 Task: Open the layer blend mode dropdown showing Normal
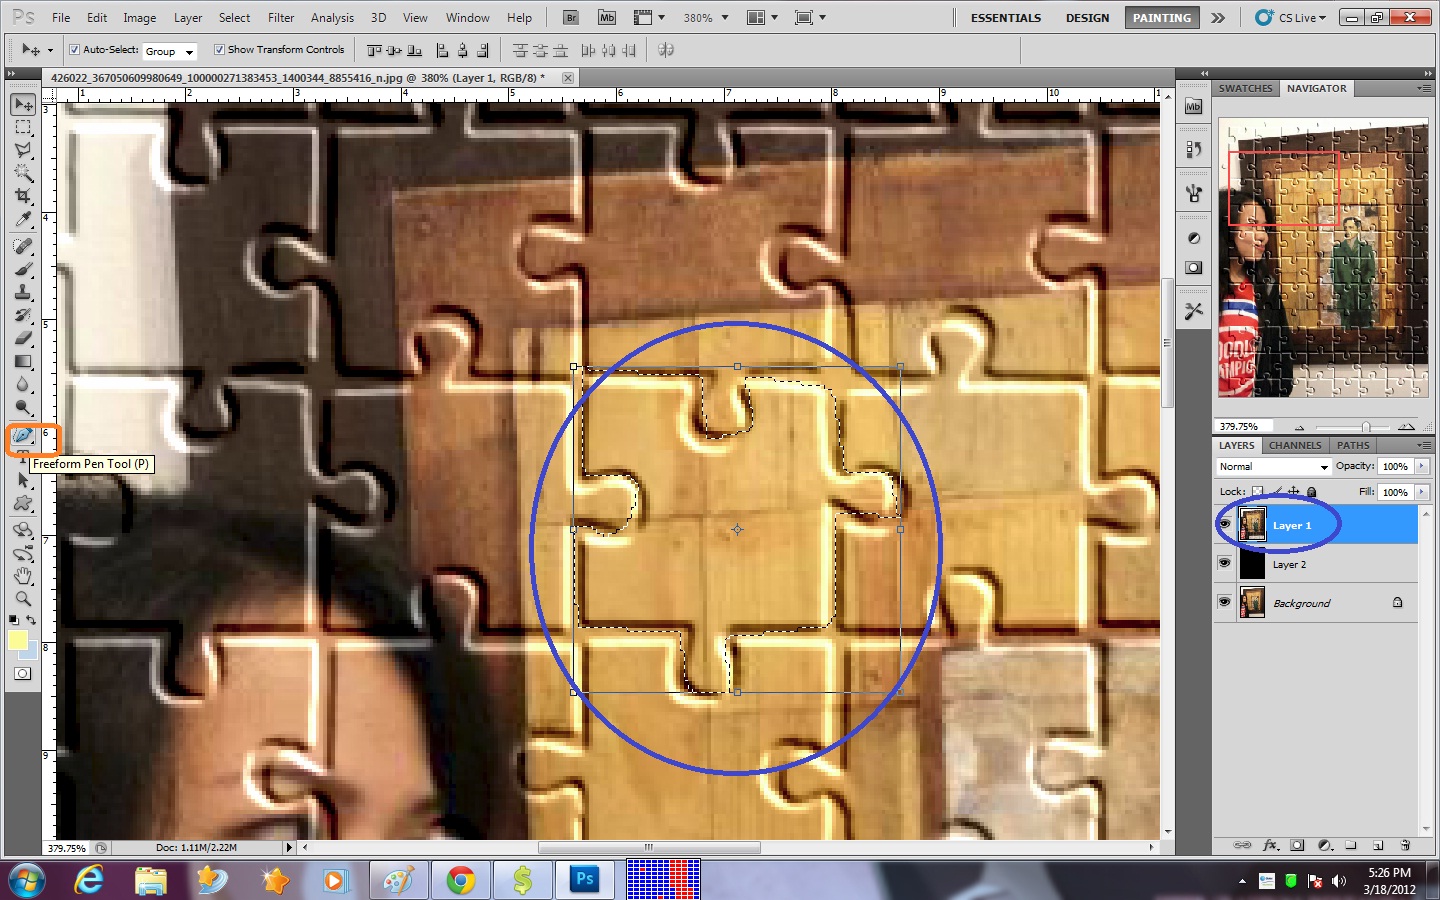(1272, 466)
